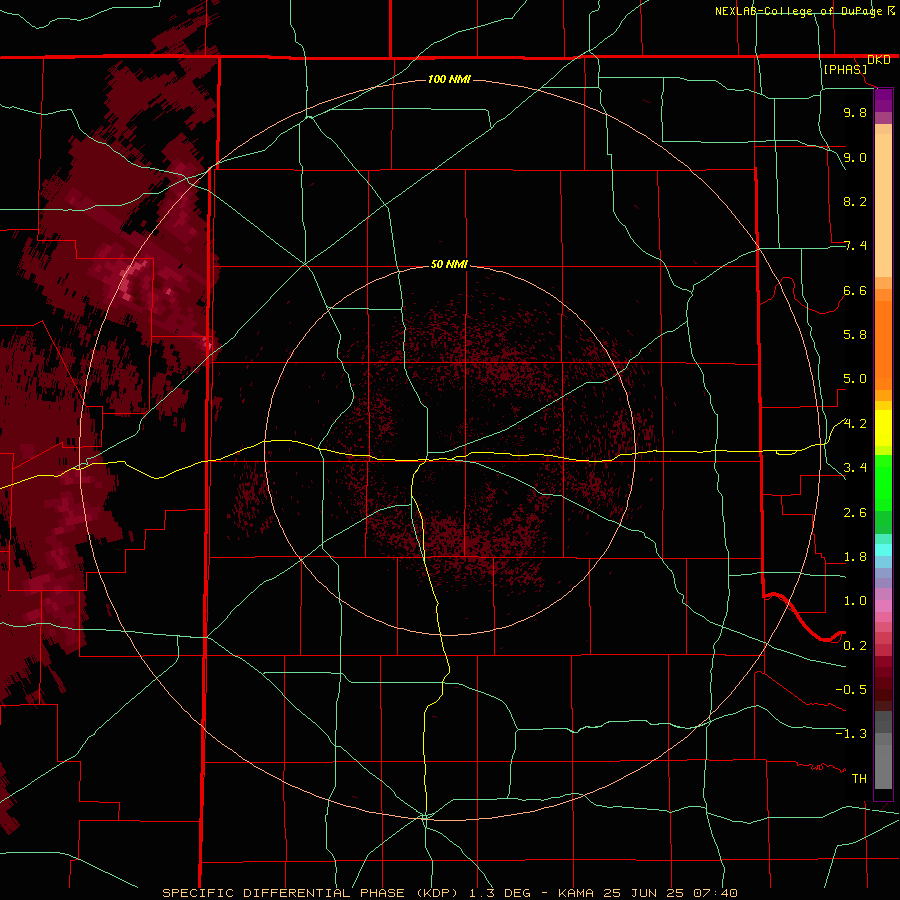The image size is (900, 900).
Task: Click the 100 NMI range ring label
Action: click(x=449, y=79)
